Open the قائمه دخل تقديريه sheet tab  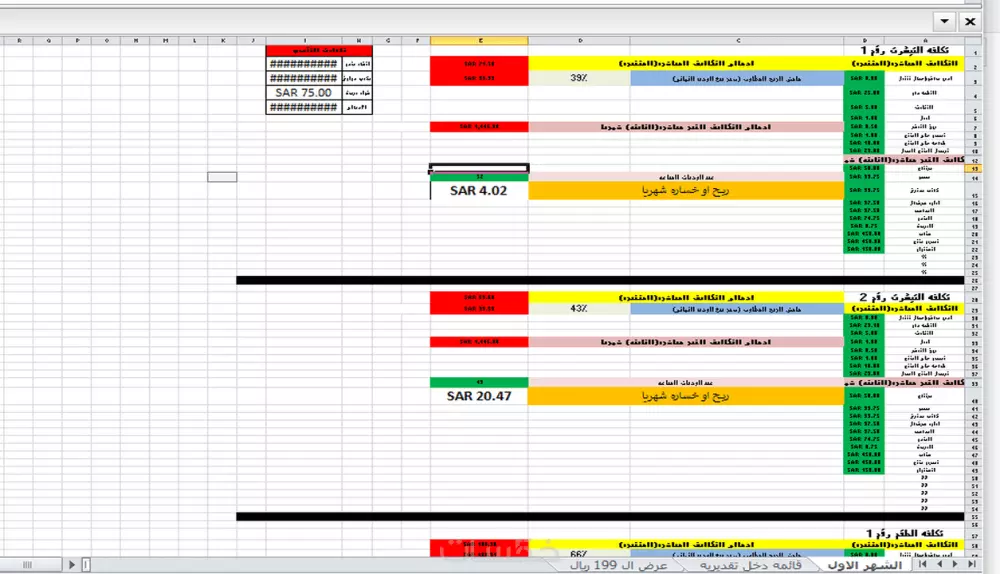tap(751, 565)
